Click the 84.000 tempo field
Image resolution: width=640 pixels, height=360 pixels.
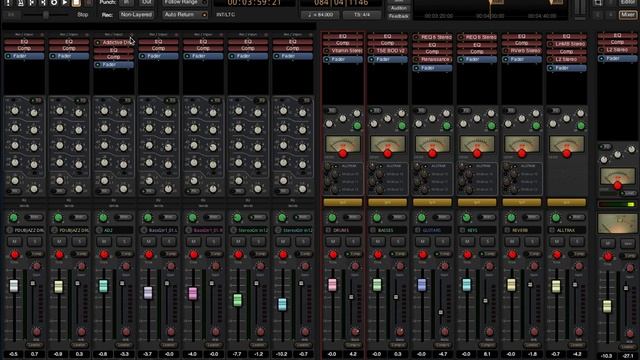pos(320,15)
